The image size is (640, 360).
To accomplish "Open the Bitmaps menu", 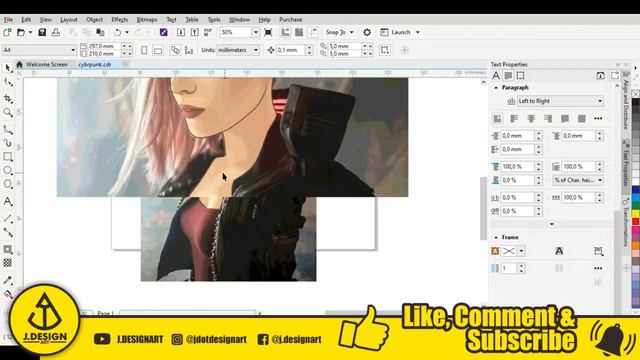I will point(147,20).
